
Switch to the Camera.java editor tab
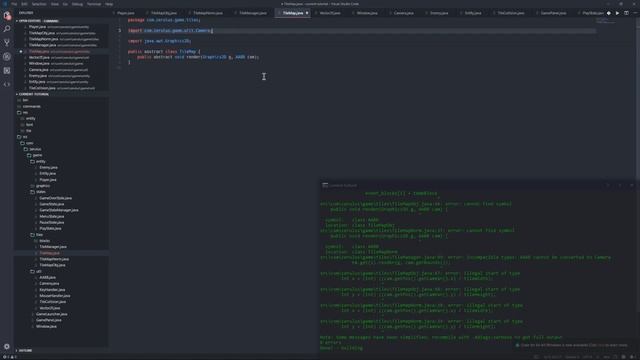403,13
